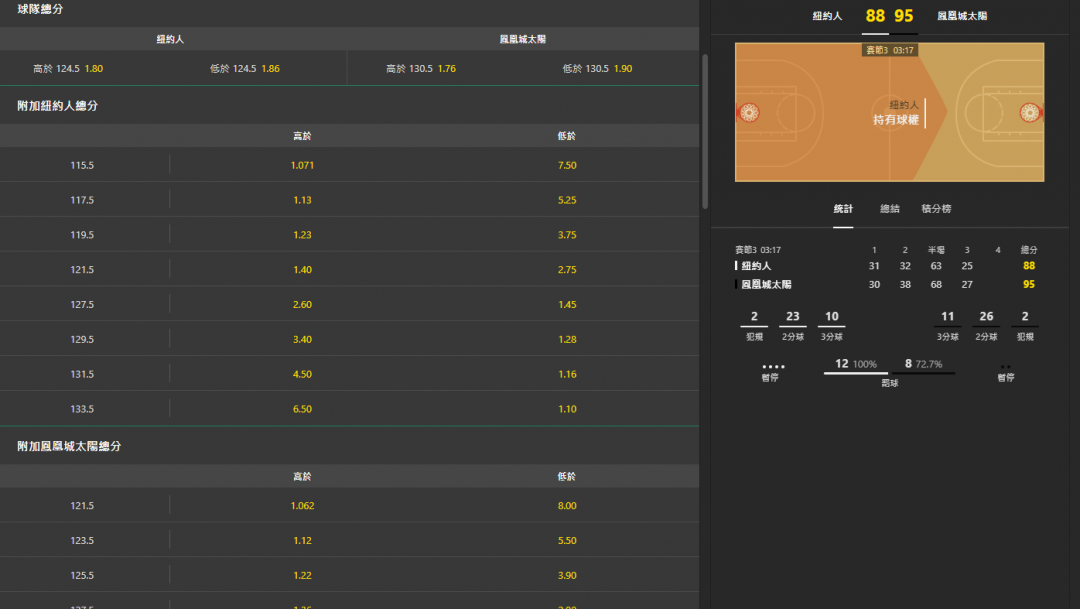The height and width of the screenshot is (609, 1080).
Task: Click the 罰球 8 72.7% stat
Action: pyautogui.click(x=923, y=364)
